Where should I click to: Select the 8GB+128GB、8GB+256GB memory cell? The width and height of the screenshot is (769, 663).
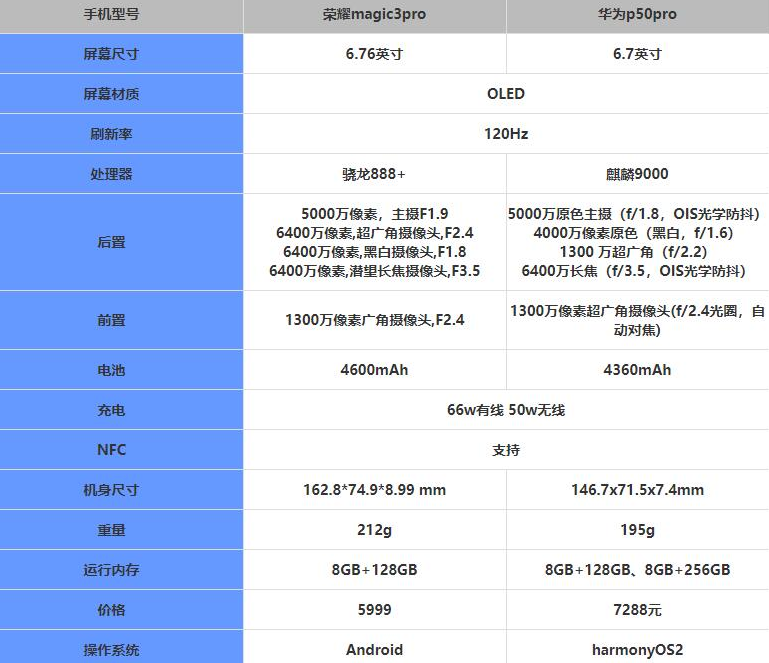pyautogui.click(x=637, y=570)
